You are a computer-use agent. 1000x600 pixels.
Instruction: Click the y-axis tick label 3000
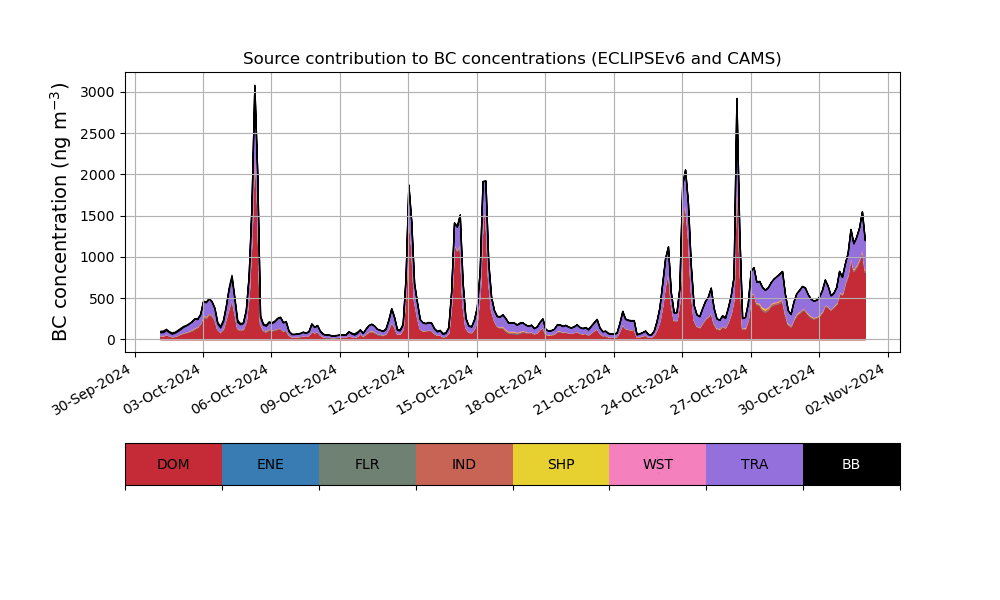point(98,92)
